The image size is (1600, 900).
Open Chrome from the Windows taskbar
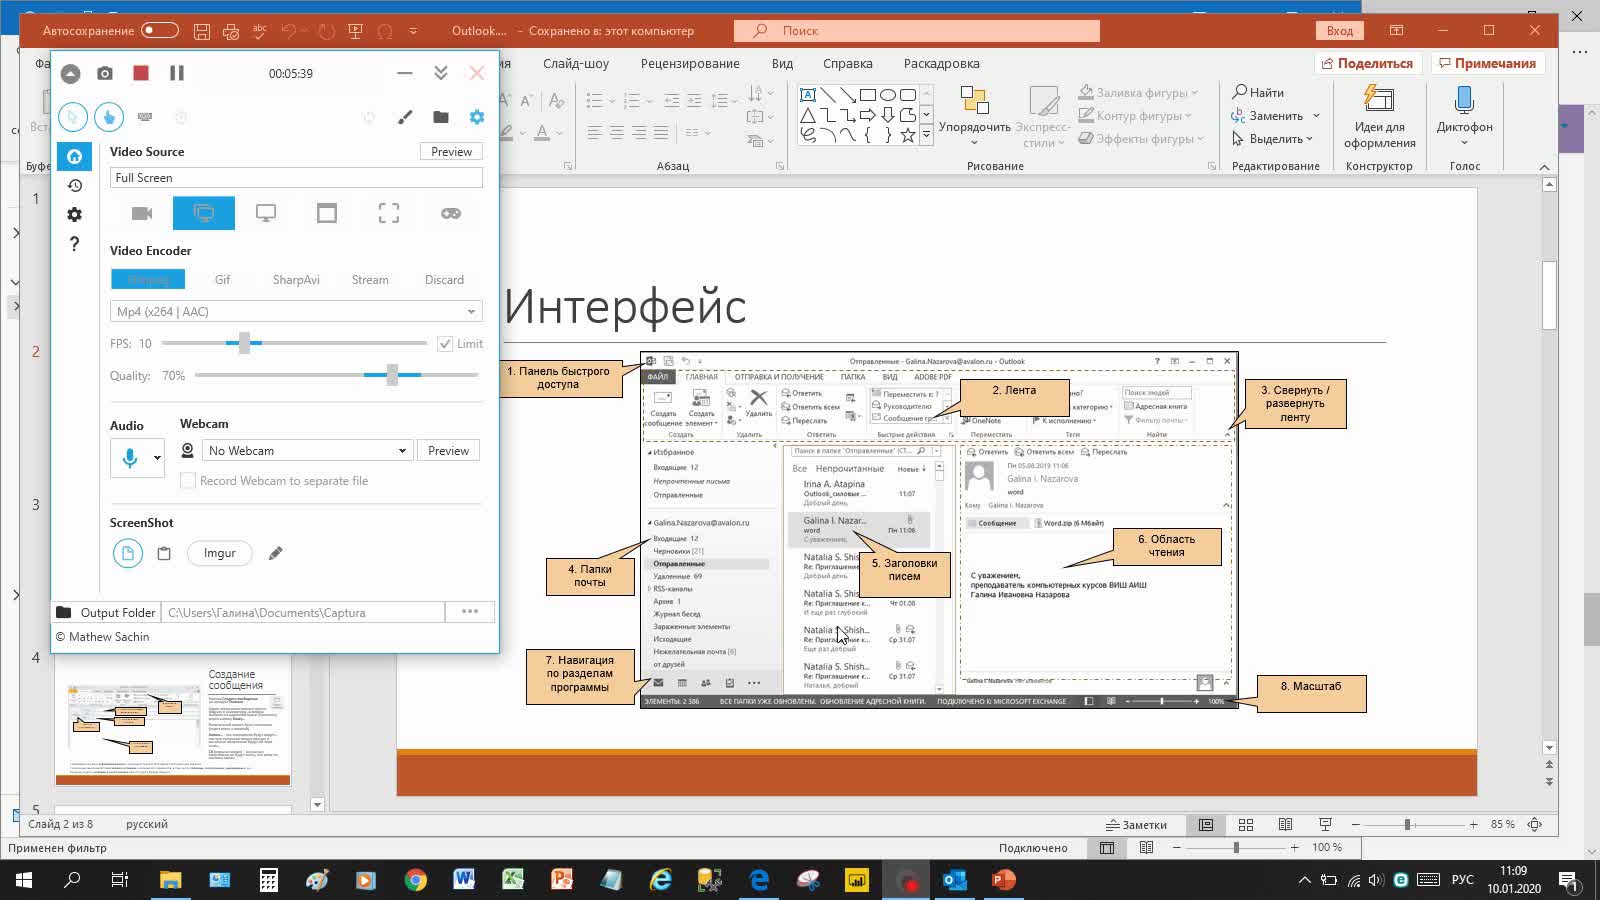(415, 880)
